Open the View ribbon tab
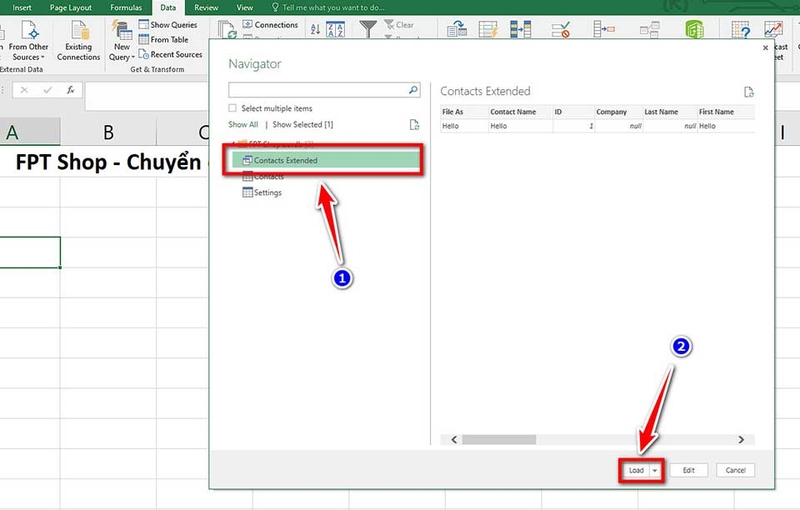Screen dimensions: 800x510 pyautogui.click(x=244, y=8)
